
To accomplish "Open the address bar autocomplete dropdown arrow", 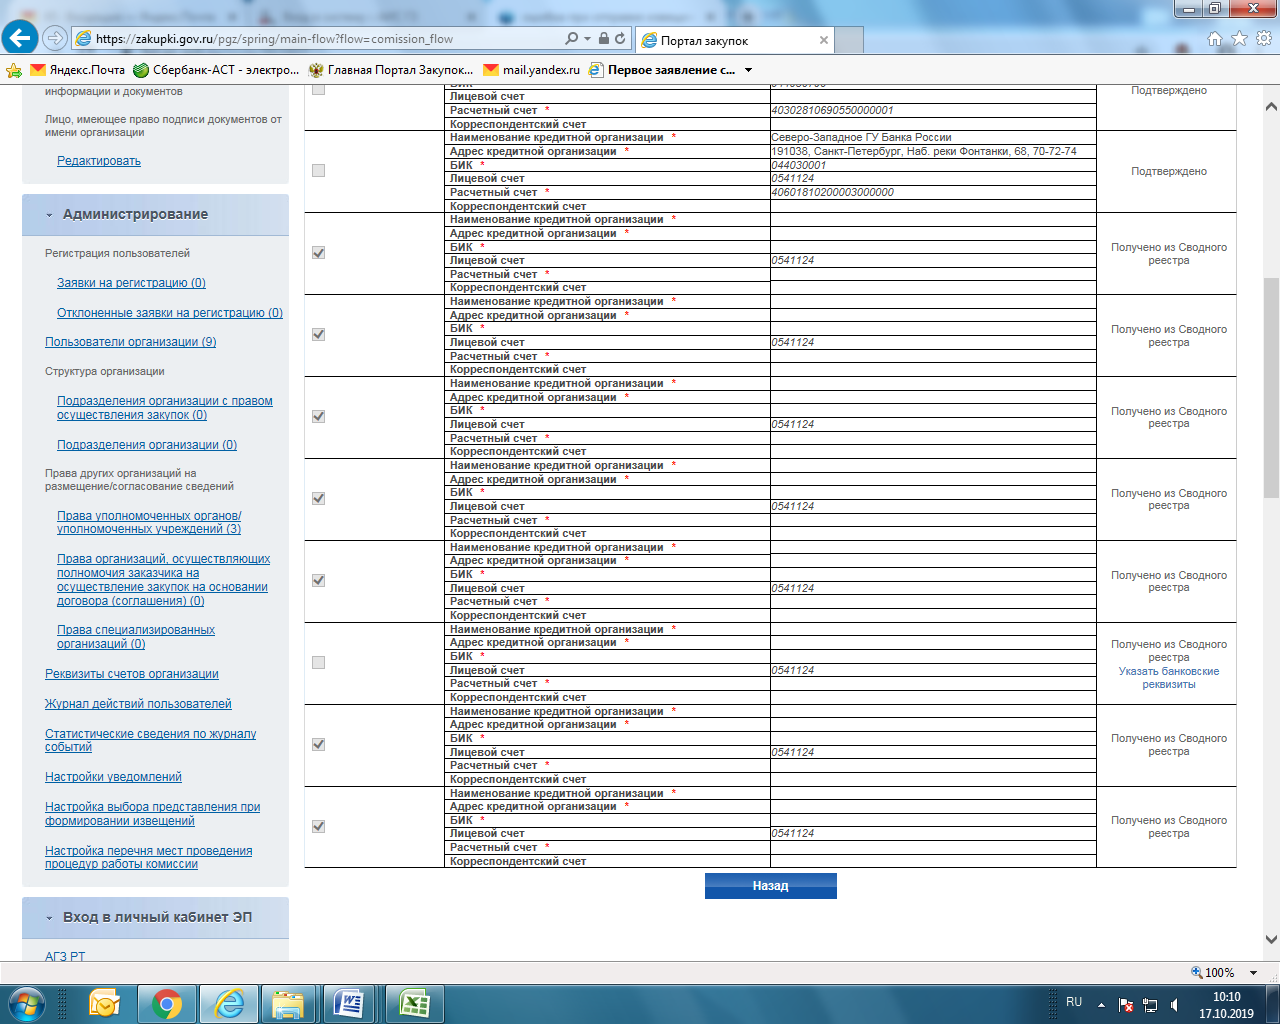I will (x=588, y=39).
